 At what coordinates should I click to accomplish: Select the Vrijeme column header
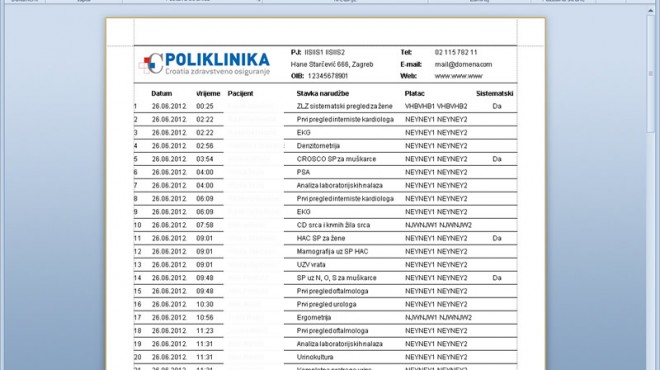(x=208, y=94)
